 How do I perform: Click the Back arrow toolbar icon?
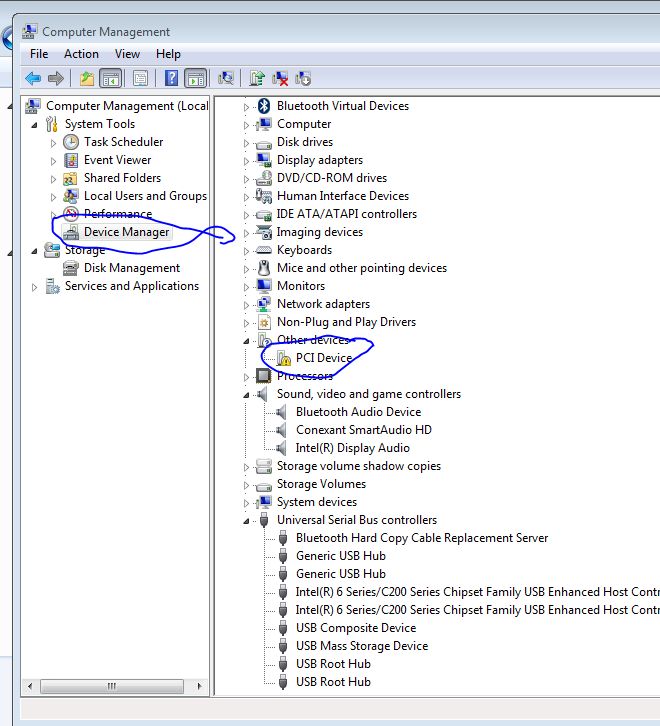tap(33, 78)
